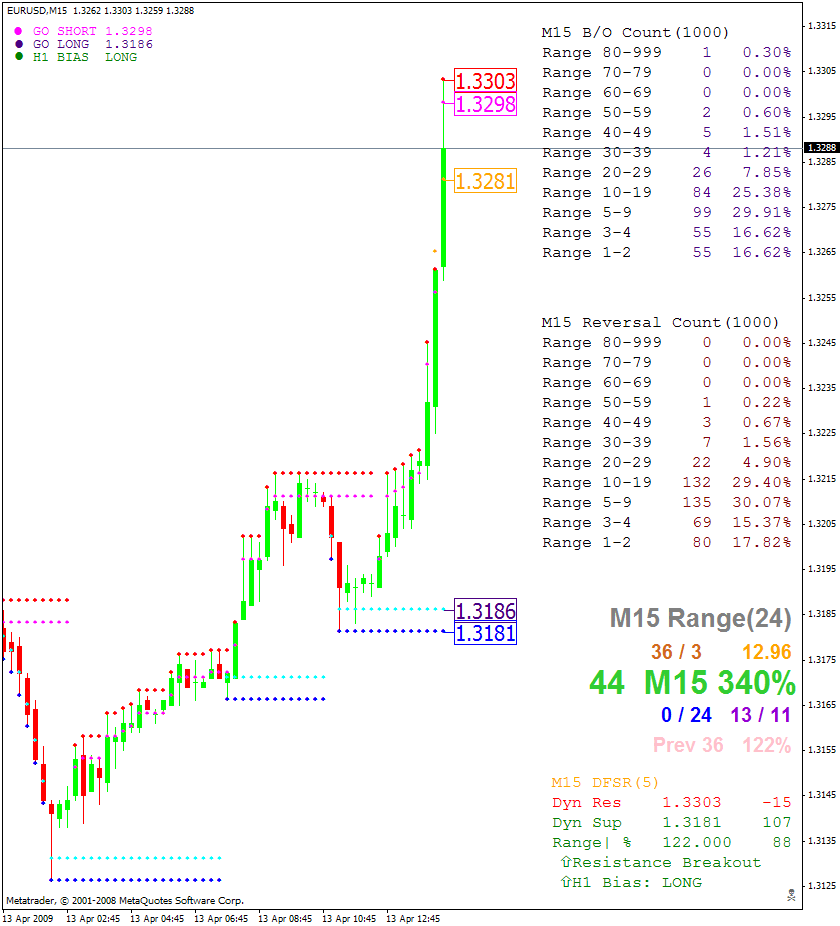Image resolution: width=840 pixels, height=926 pixels.
Task: Click the H1 BIAS LONG text
Action: [x=85, y=57]
